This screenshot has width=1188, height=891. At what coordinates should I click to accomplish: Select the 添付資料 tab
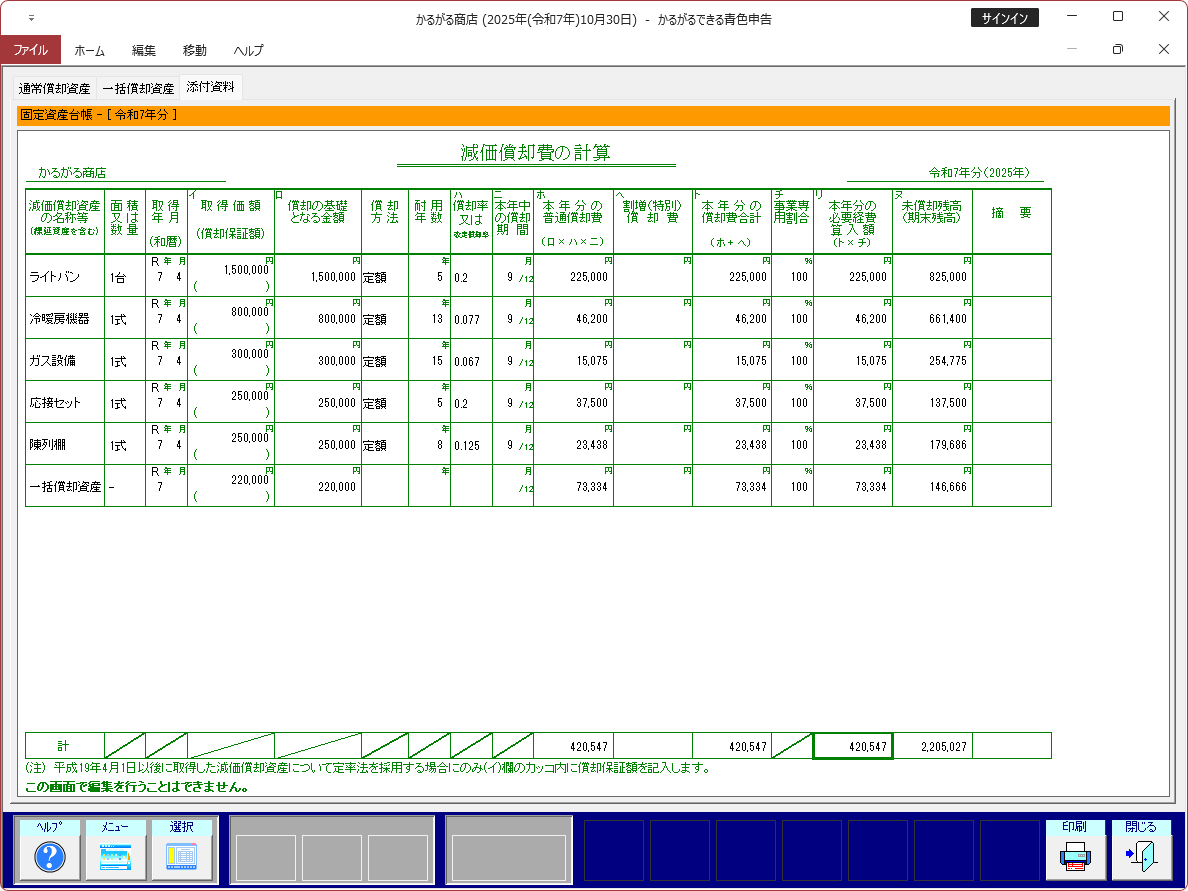tap(210, 87)
